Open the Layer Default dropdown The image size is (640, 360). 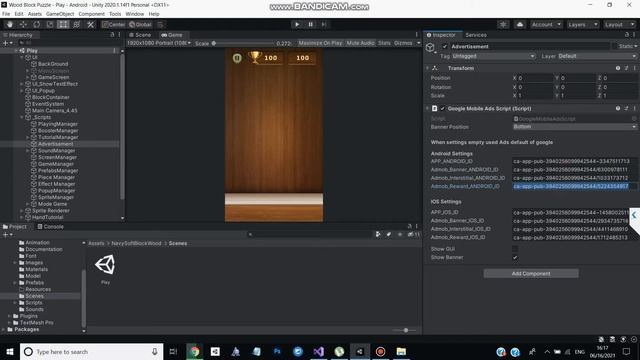[x=597, y=56]
